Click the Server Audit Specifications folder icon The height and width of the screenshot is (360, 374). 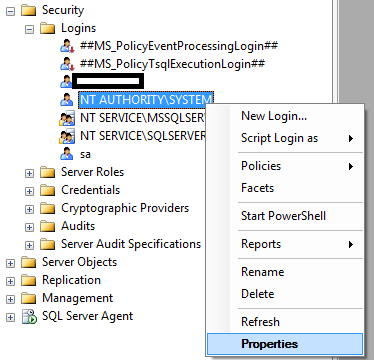pos(47,245)
